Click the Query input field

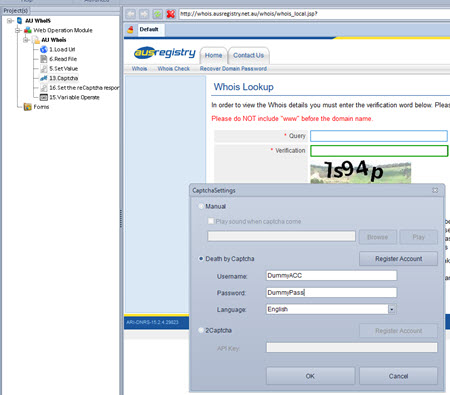click(379, 136)
